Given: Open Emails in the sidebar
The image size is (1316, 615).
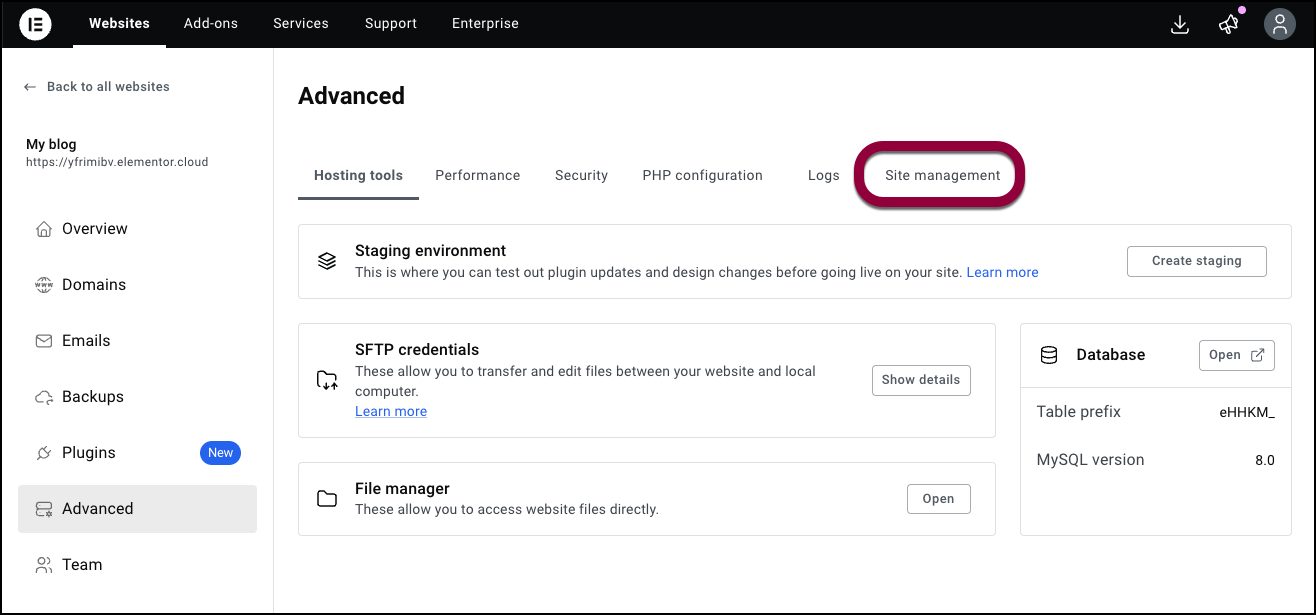Looking at the screenshot, I should pos(137,341).
